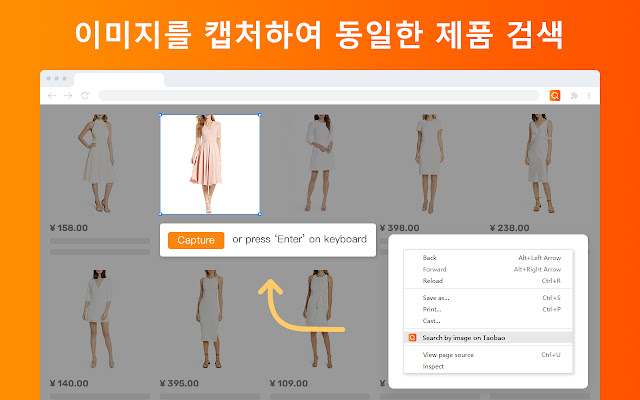Click the orange icon beside Search by image
The width and height of the screenshot is (640, 400).
pos(412,338)
